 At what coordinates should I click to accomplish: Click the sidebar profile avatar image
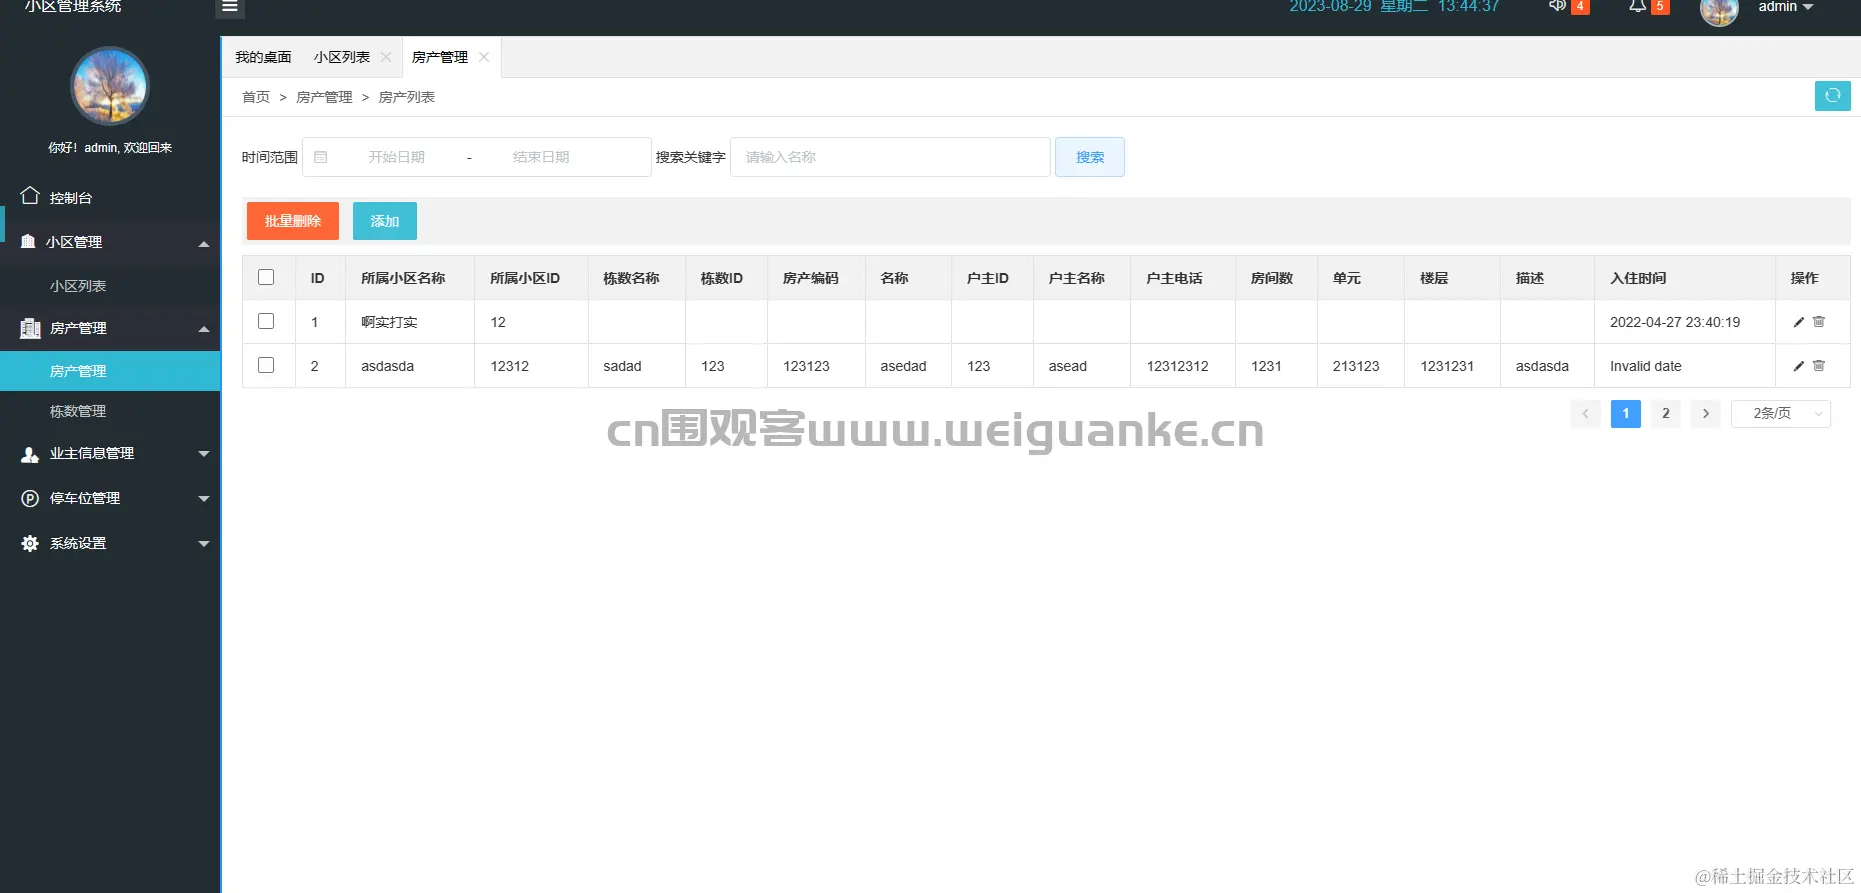110,86
